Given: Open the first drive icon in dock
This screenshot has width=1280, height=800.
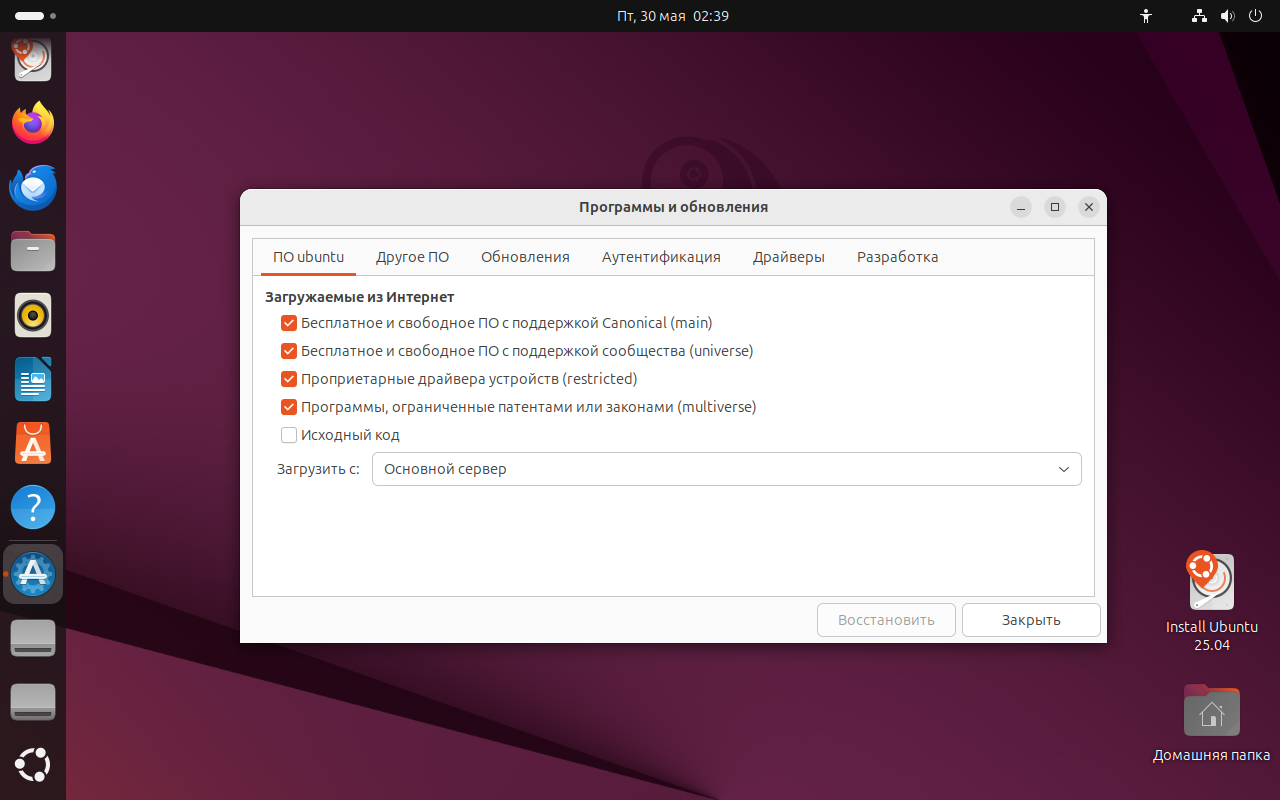Looking at the screenshot, I should coord(33,637).
